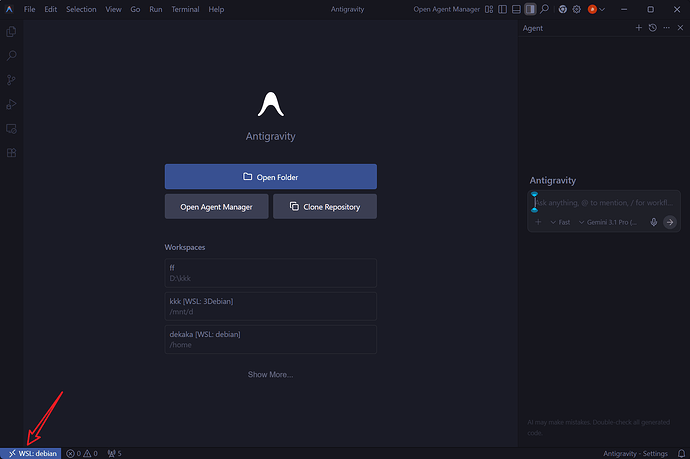Open Run and Debug view
The image size is (690, 459).
[x=11, y=104]
